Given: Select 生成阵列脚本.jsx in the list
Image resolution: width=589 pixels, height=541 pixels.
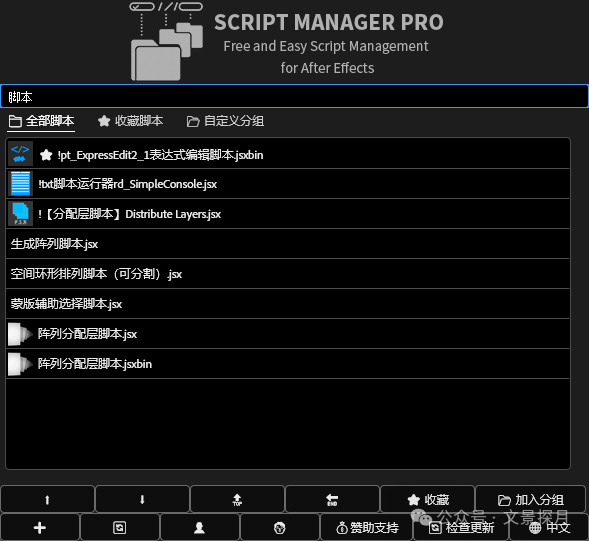Looking at the screenshot, I should 288,244.
